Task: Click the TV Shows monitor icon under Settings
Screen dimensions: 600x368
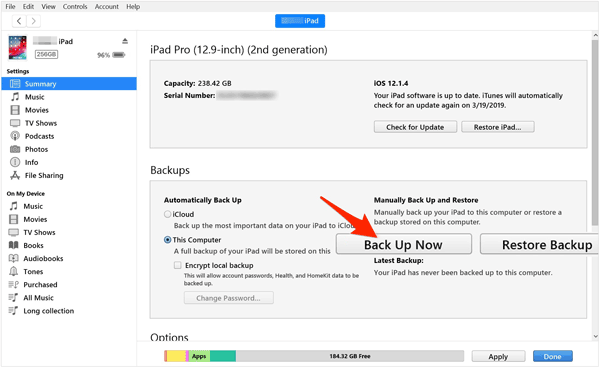Action: coord(15,123)
